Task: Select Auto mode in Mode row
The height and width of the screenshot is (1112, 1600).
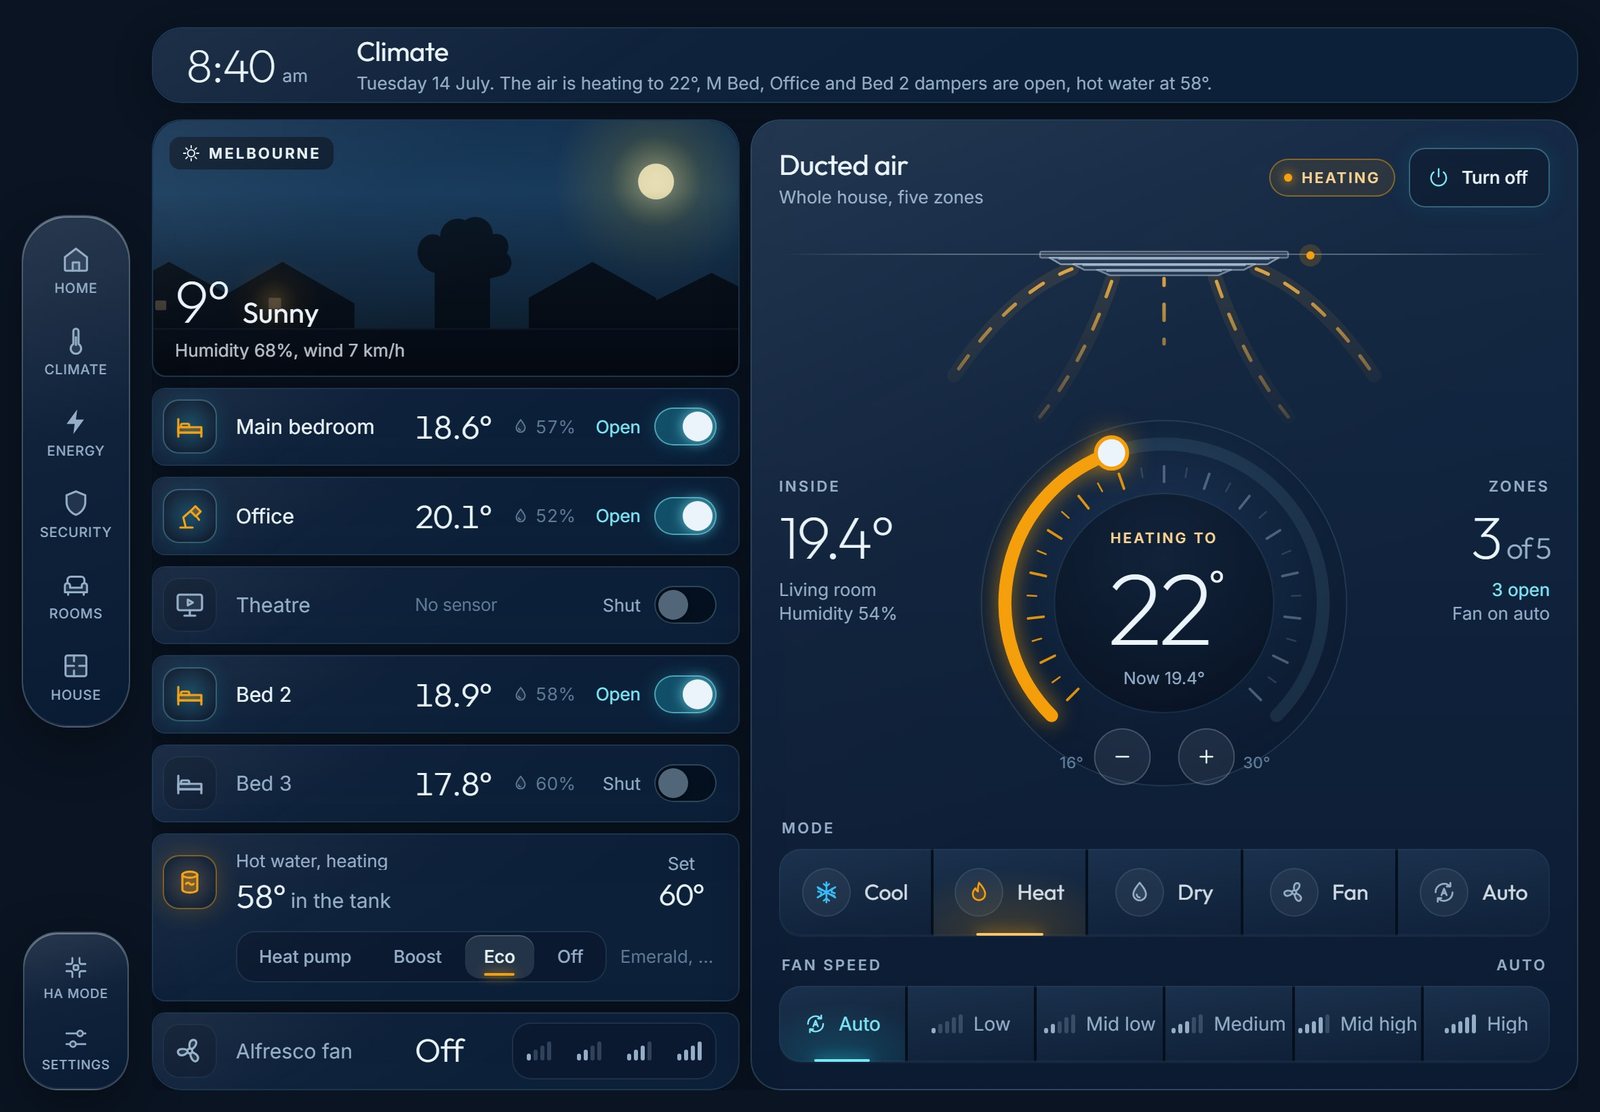Action: tap(1474, 892)
